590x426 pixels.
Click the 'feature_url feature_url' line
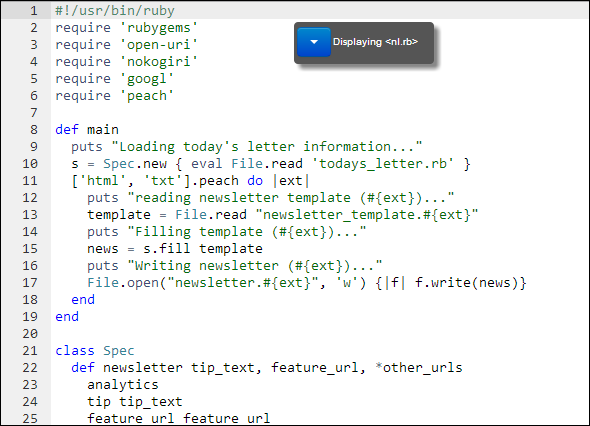[178, 418]
